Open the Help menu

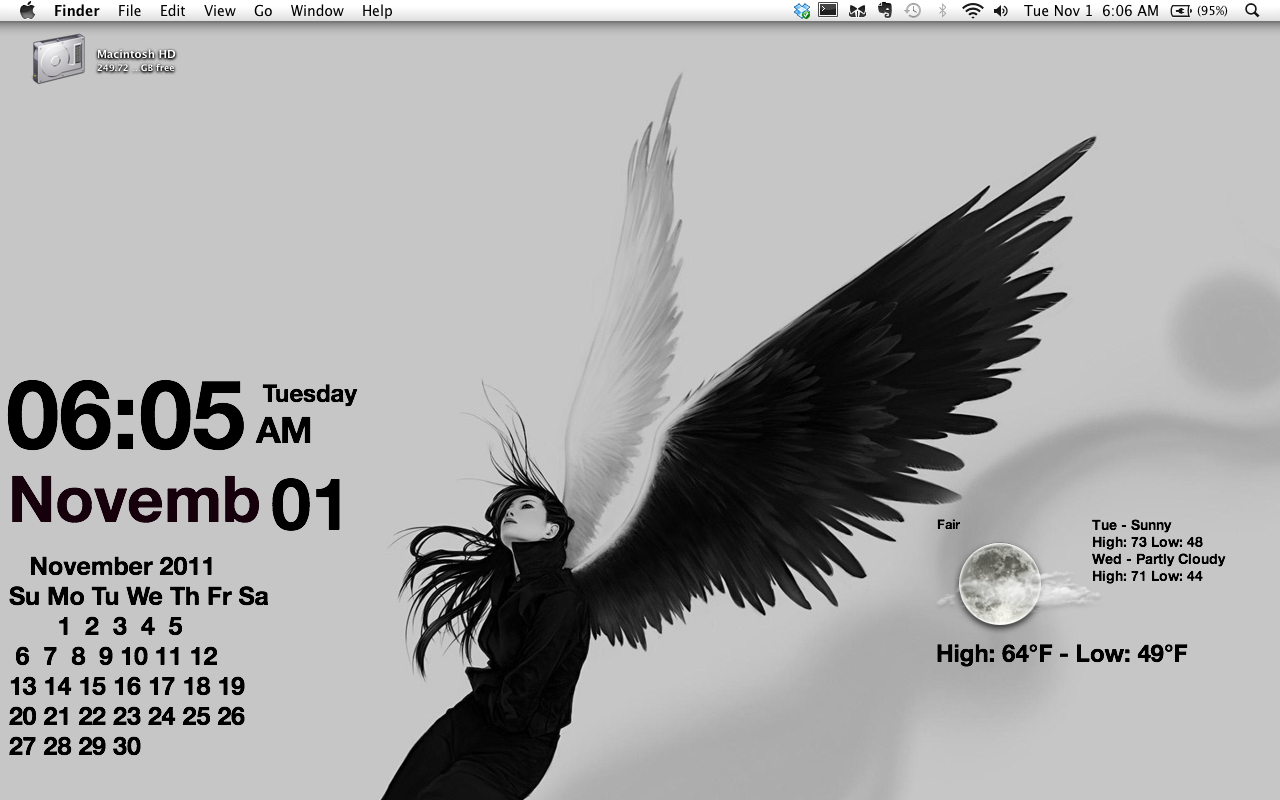377,11
